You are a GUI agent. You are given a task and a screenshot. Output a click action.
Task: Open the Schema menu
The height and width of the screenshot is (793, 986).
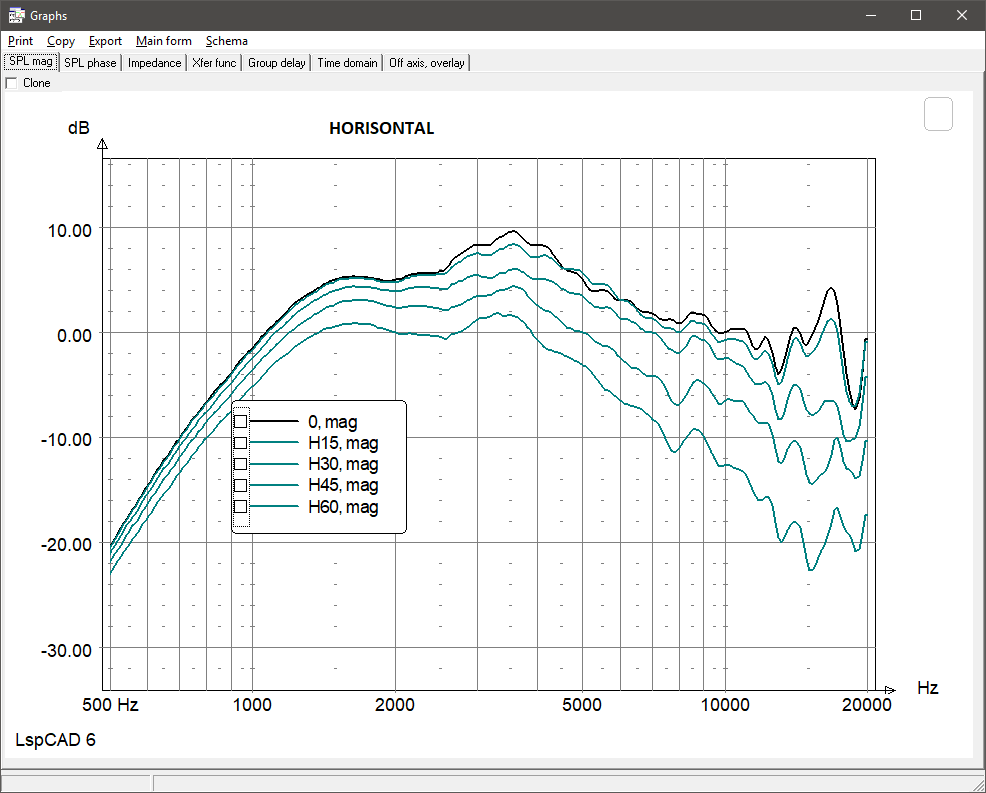pyautogui.click(x=227, y=41)
